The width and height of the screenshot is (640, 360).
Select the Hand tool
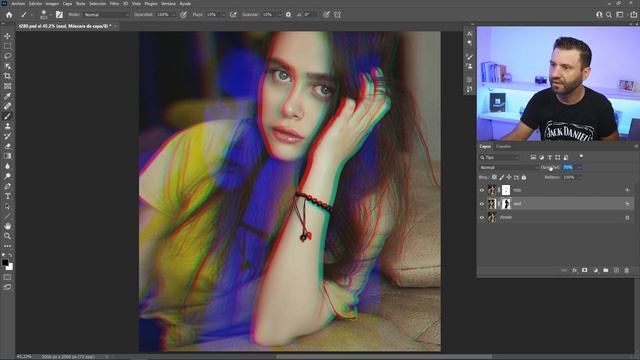point(7,226)
